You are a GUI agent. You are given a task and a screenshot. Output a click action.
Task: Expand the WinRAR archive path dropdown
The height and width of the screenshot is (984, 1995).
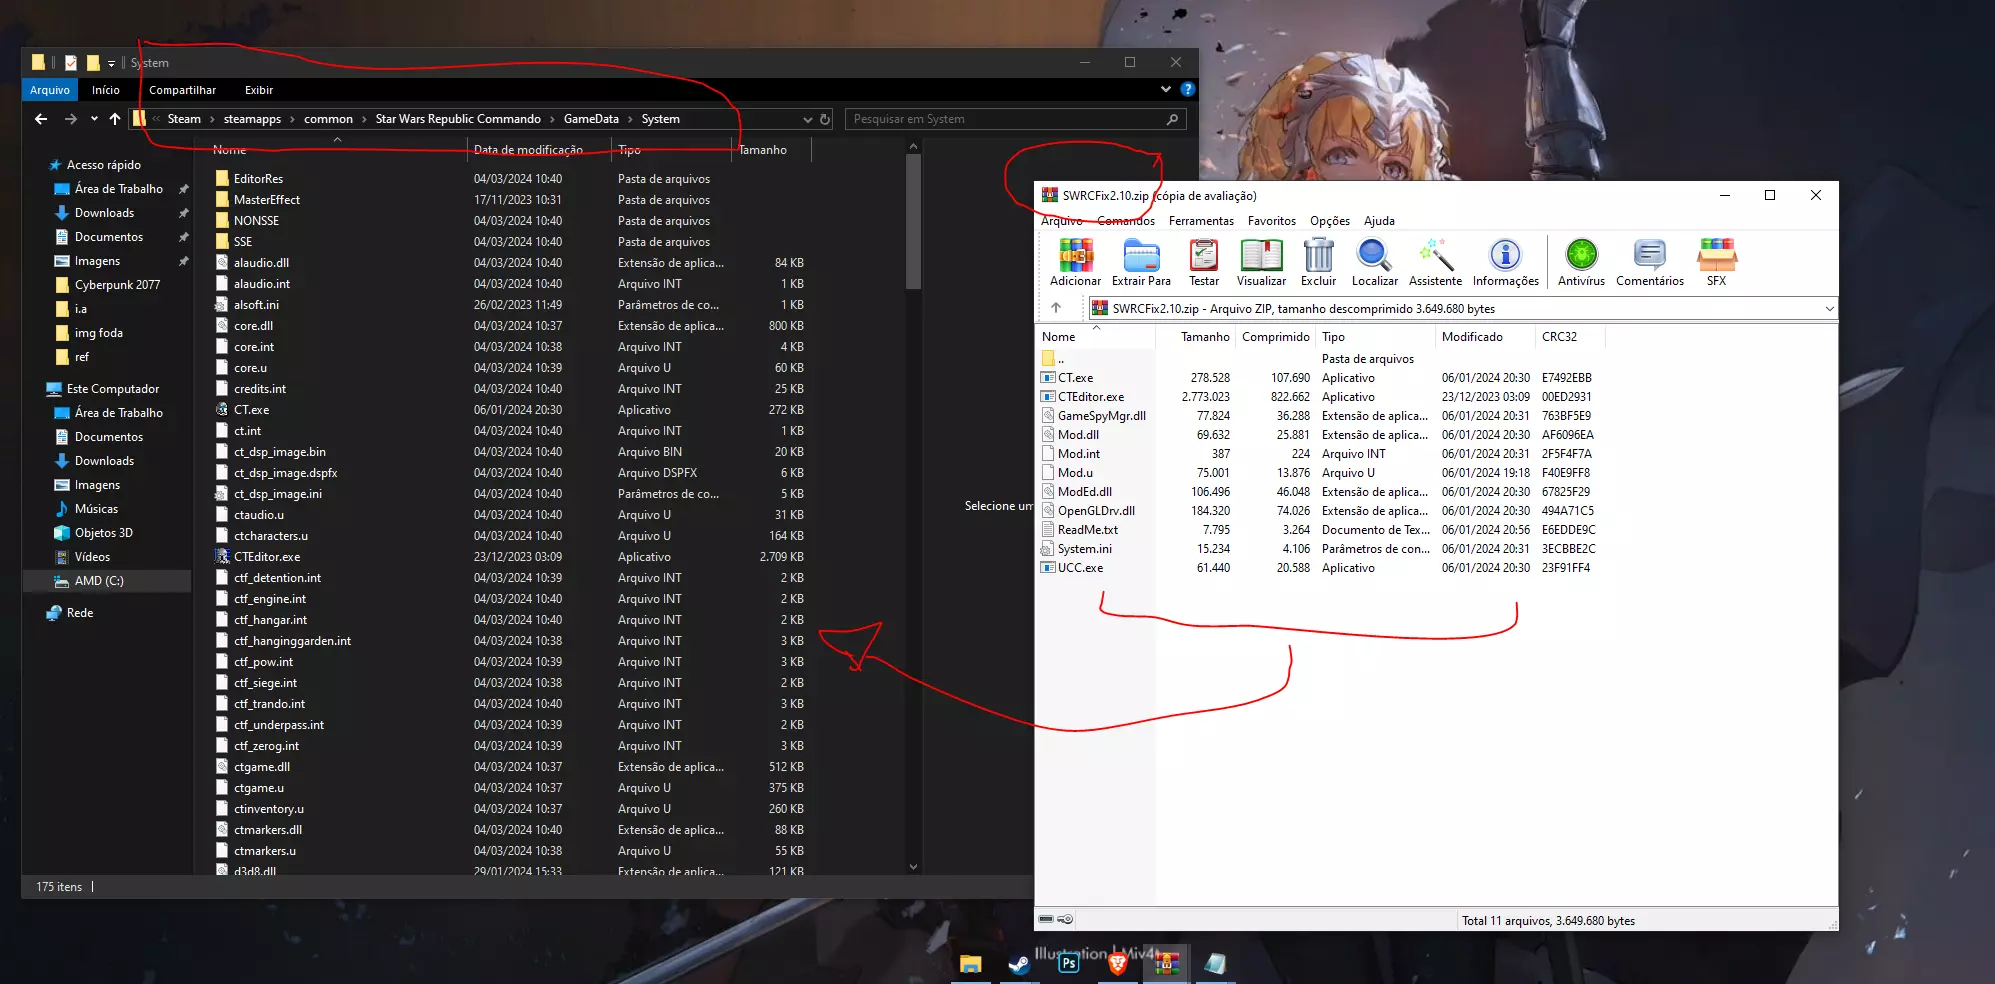click(1829, 309)
